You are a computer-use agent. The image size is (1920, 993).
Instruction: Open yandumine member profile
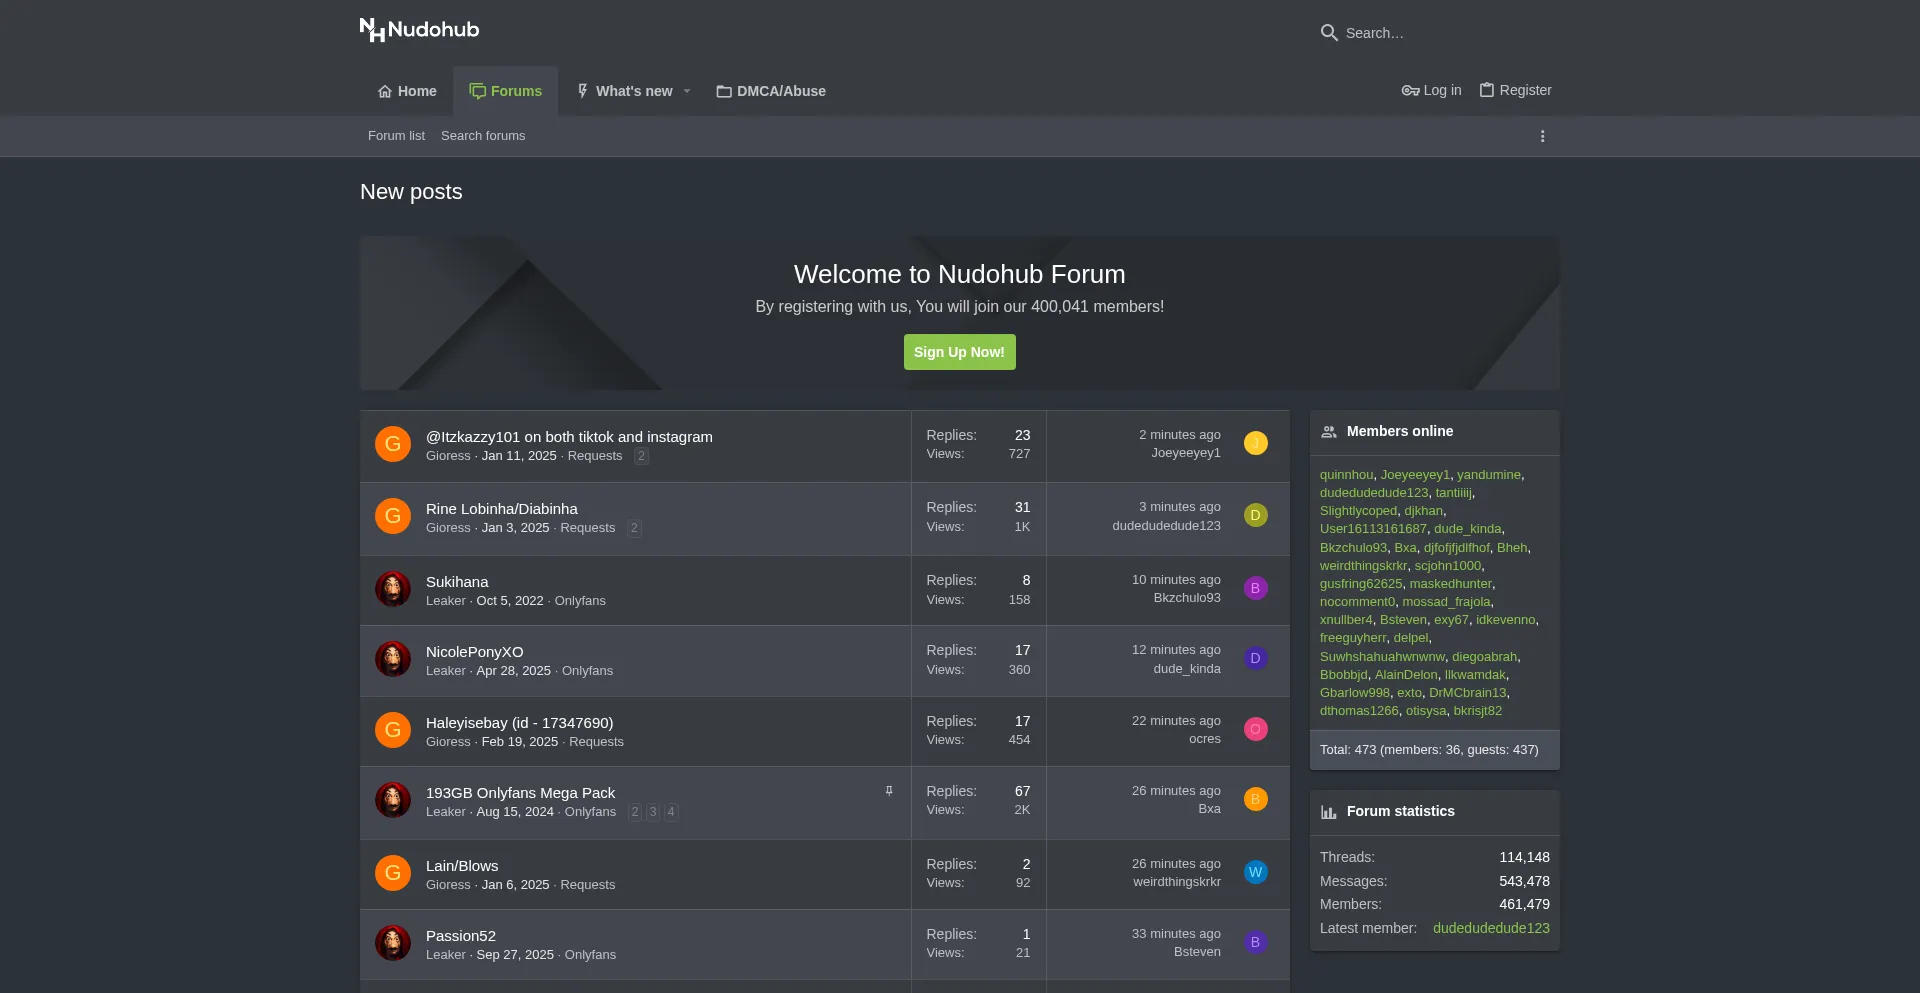[1488, 475]
